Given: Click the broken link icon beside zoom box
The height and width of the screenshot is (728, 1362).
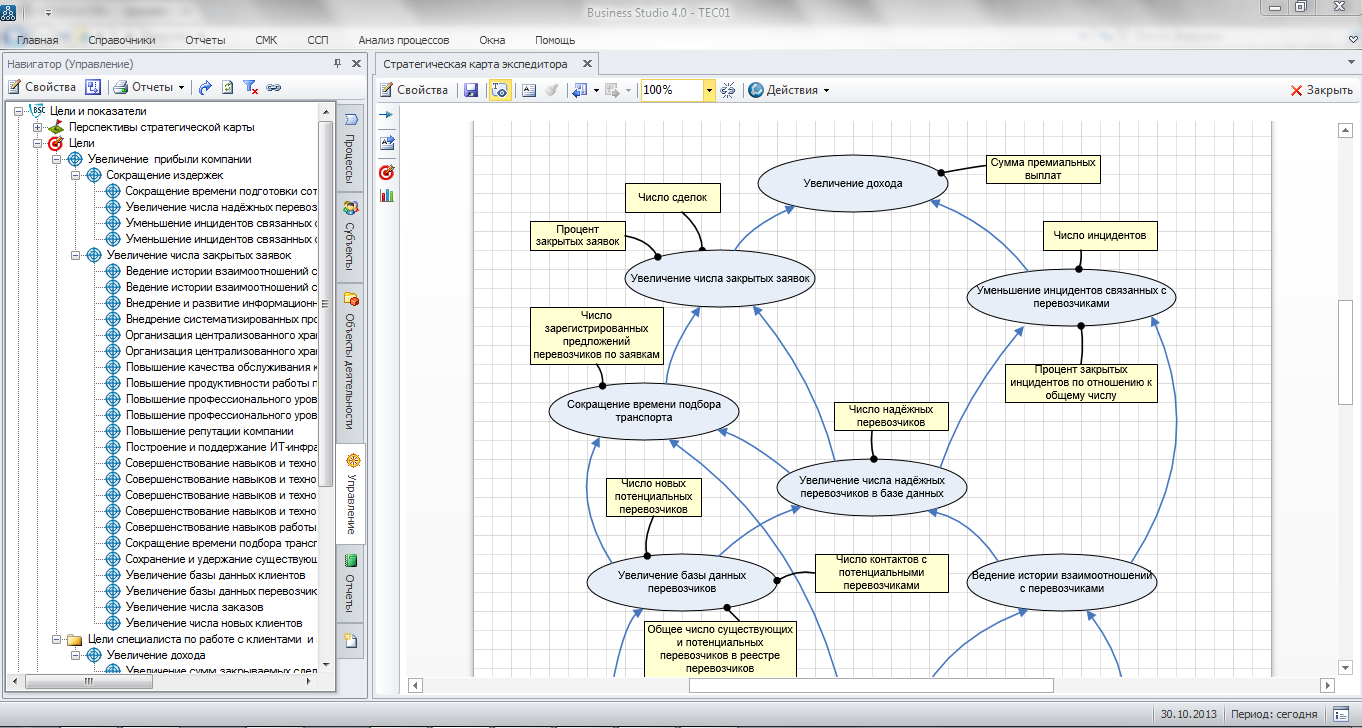Looking at the screenshot, I should (x=728, y=90).
